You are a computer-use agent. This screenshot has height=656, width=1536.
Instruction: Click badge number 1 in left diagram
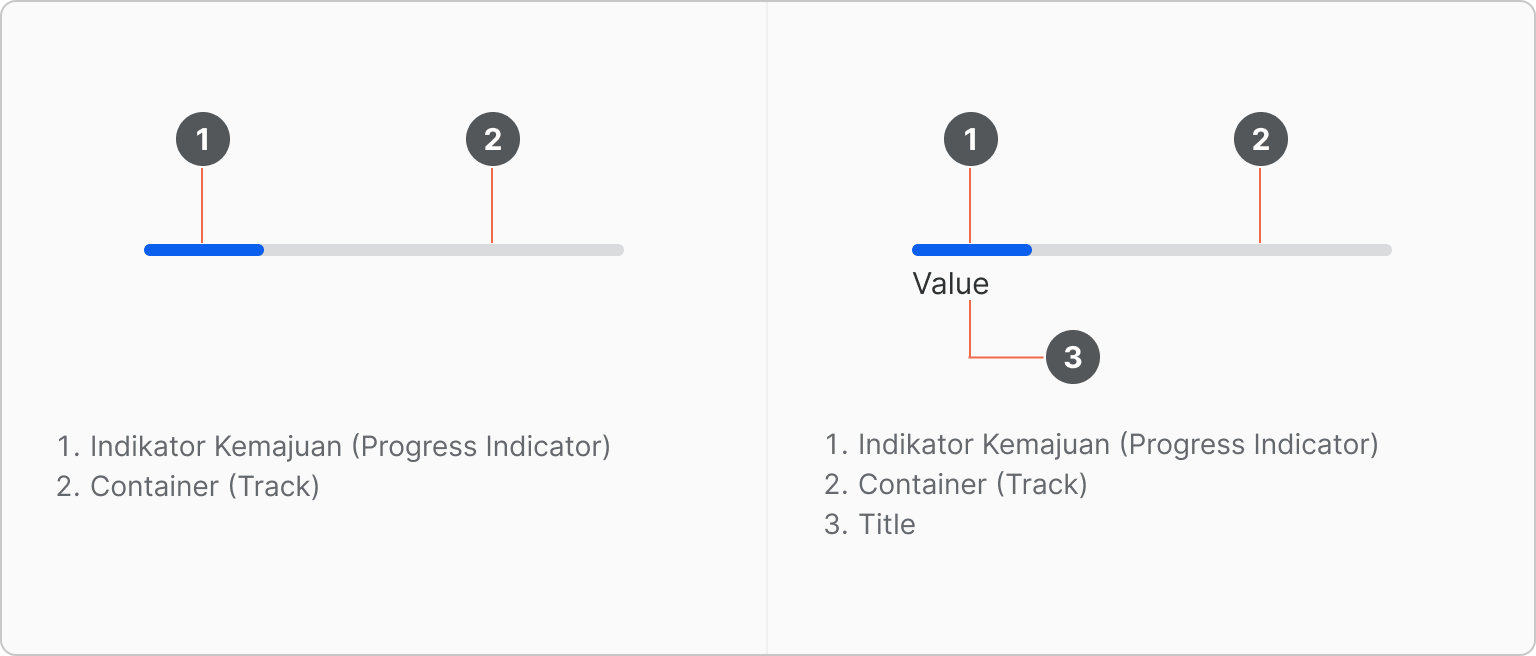[x=203, y=139]
